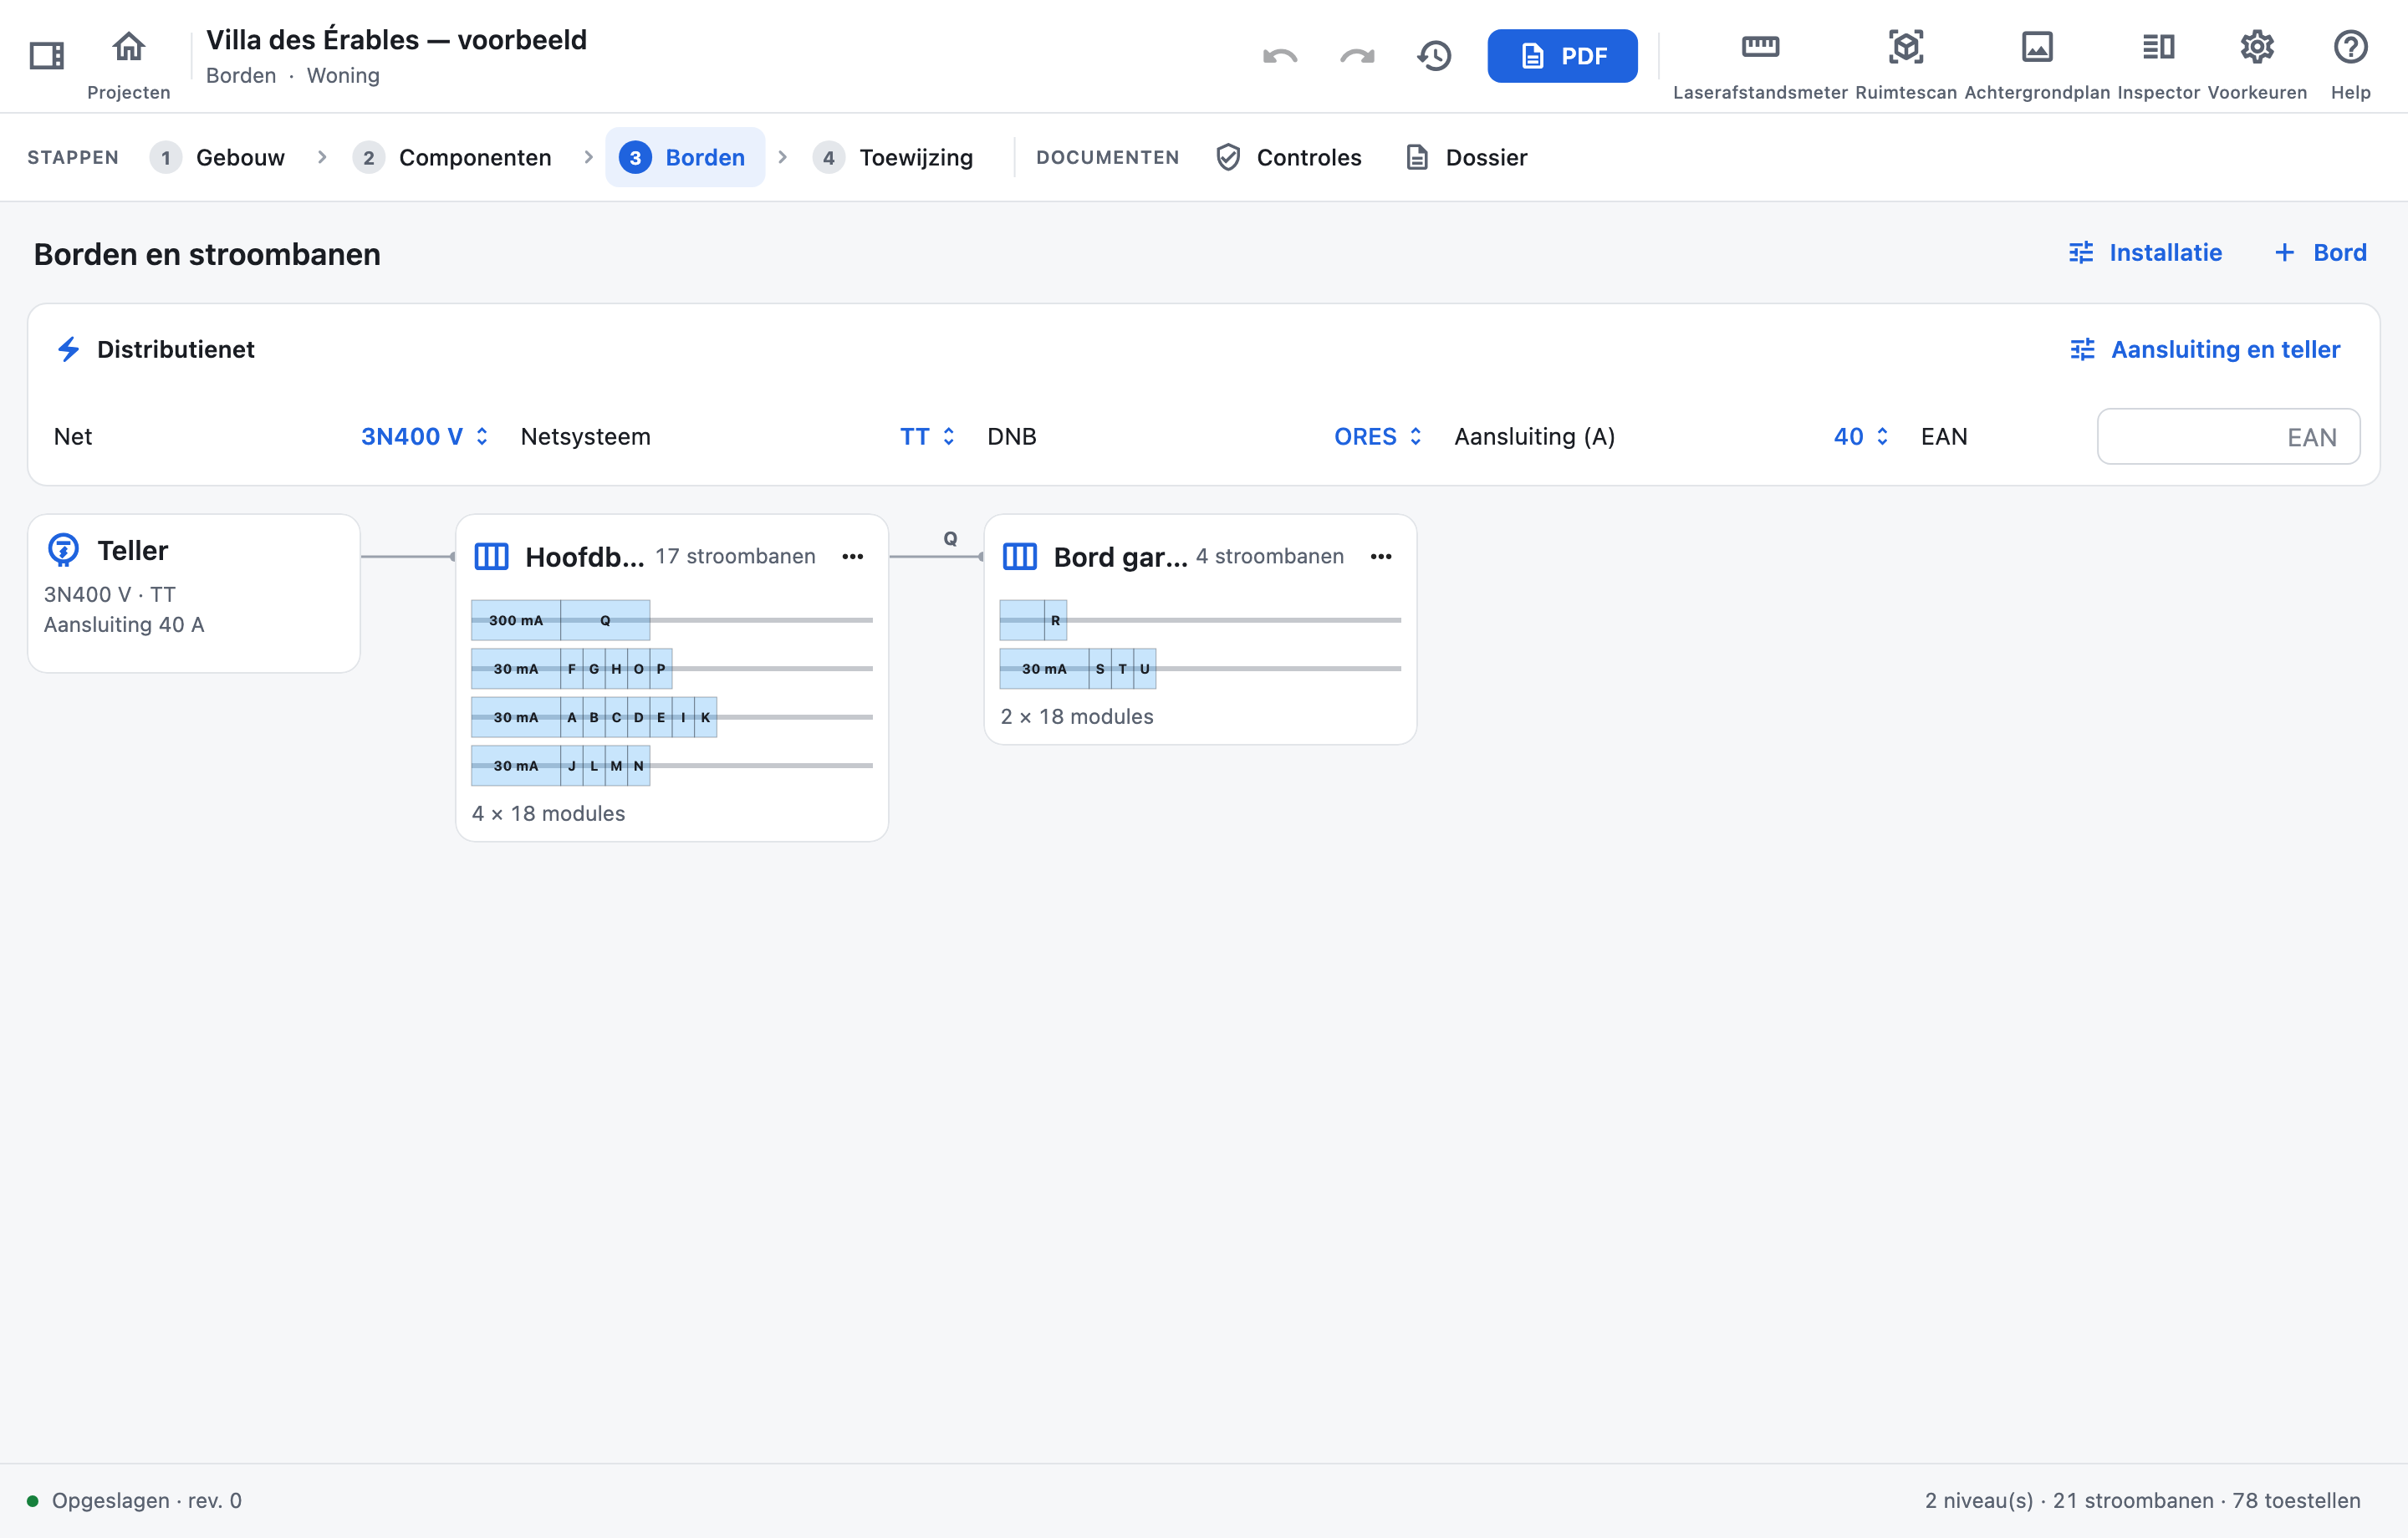
Task: Add a new Bord
Action: 2320,252
